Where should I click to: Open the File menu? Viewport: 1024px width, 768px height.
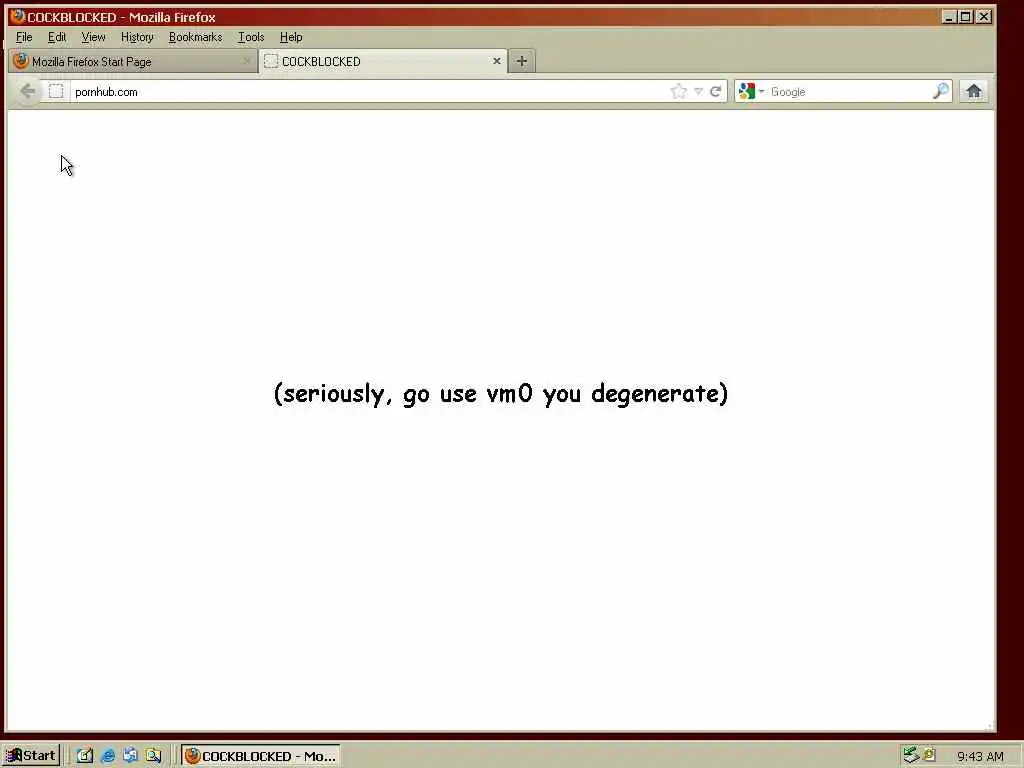(x=24, y=37)
